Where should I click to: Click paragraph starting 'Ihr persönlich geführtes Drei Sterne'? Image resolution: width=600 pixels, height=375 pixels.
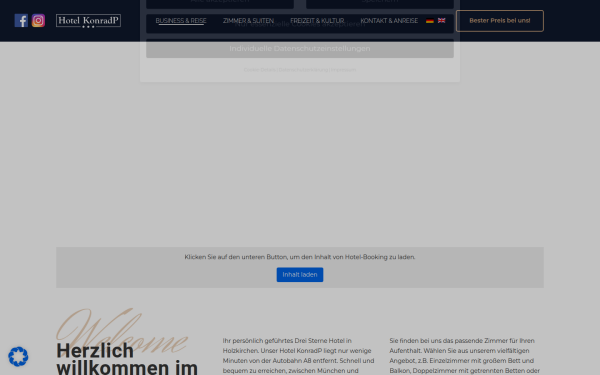coord(299,356)
